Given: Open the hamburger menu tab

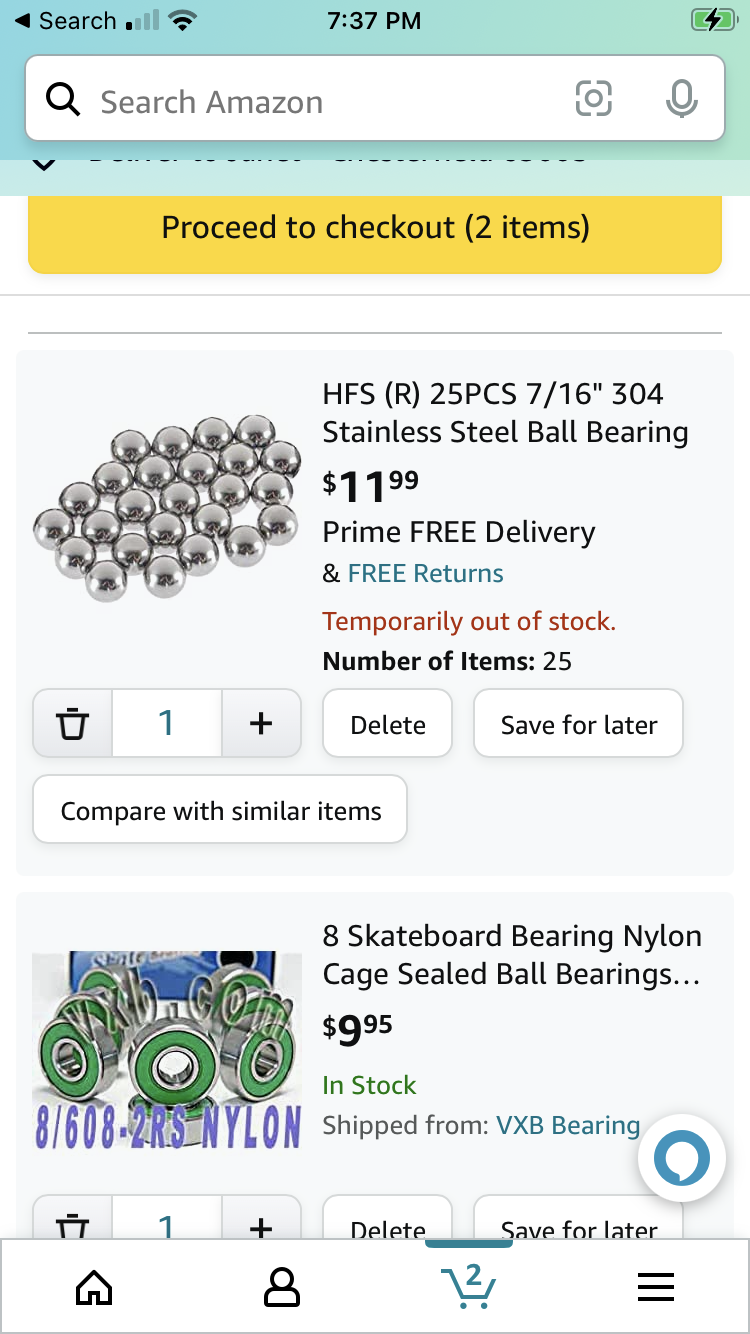Looking at the screenshot, I should 656,1286.
